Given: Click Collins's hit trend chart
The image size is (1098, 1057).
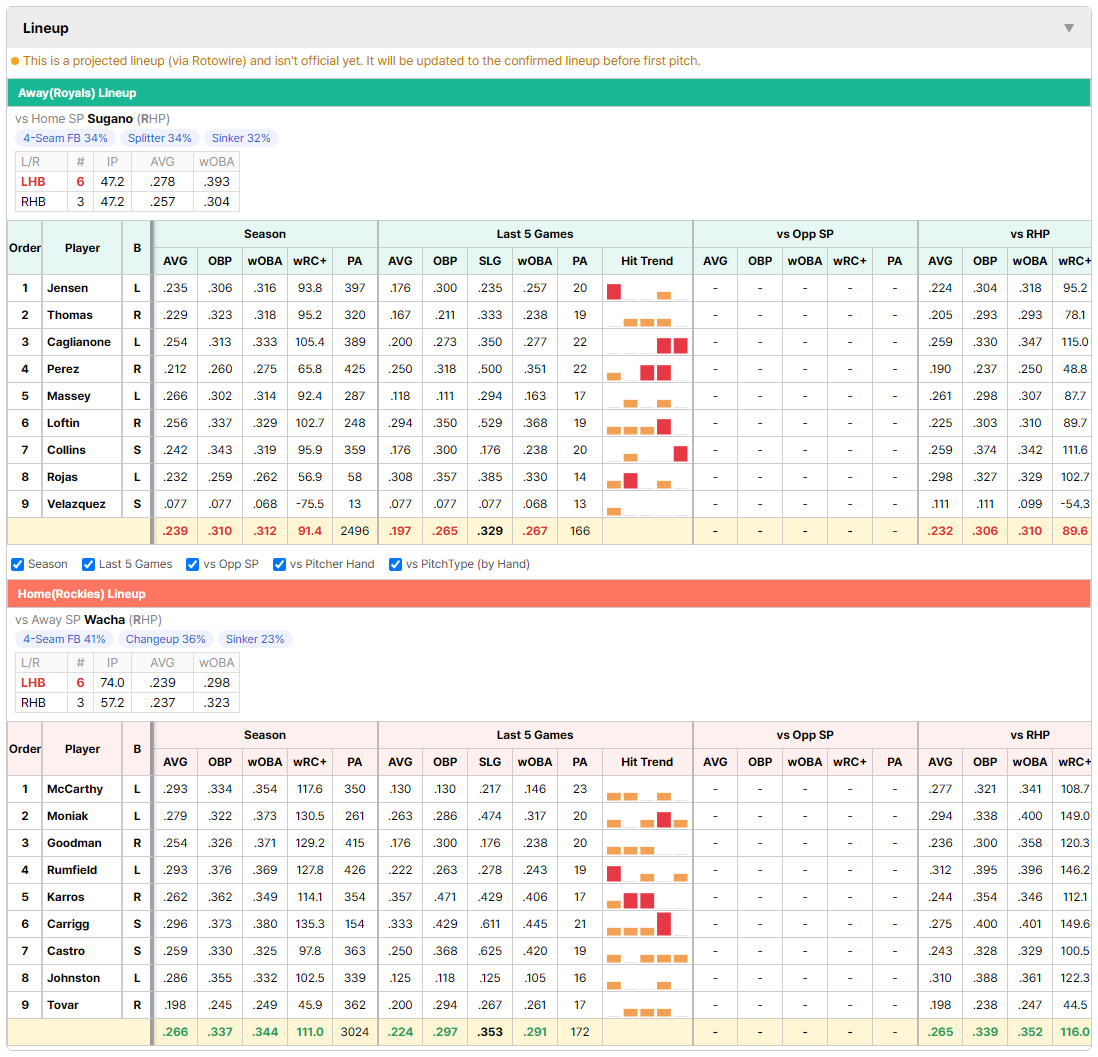Looking at the screenshot, I should click(x=647, y=451).
